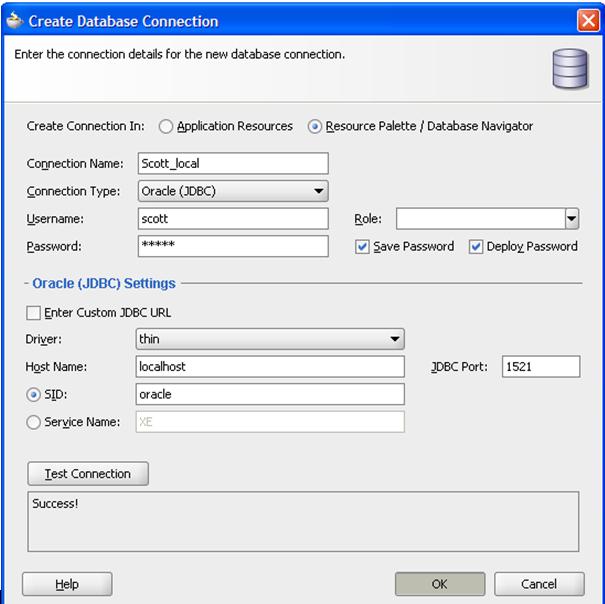The width and height of the screenshot is (605, 604).
Task: Toggle the Deploy Password checkbox
Action: (x=476, y=247)
